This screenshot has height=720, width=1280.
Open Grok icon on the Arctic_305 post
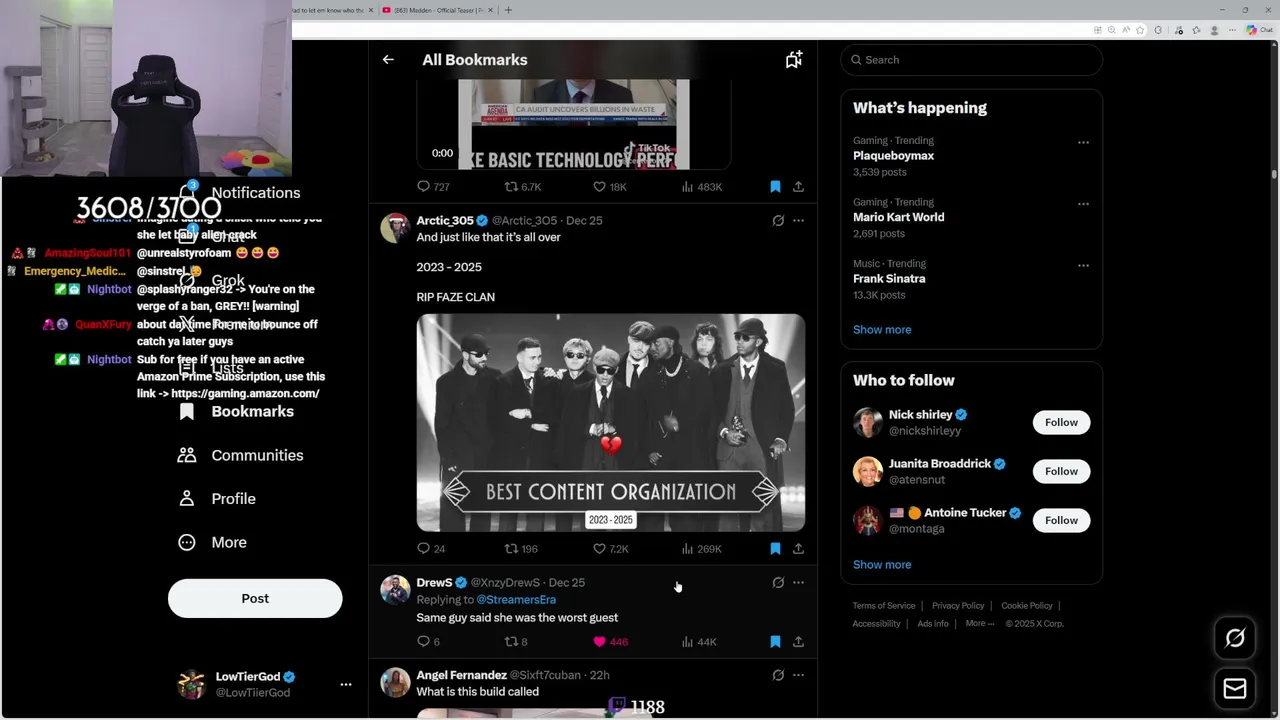pyautogui.click(x=778, y=221)
